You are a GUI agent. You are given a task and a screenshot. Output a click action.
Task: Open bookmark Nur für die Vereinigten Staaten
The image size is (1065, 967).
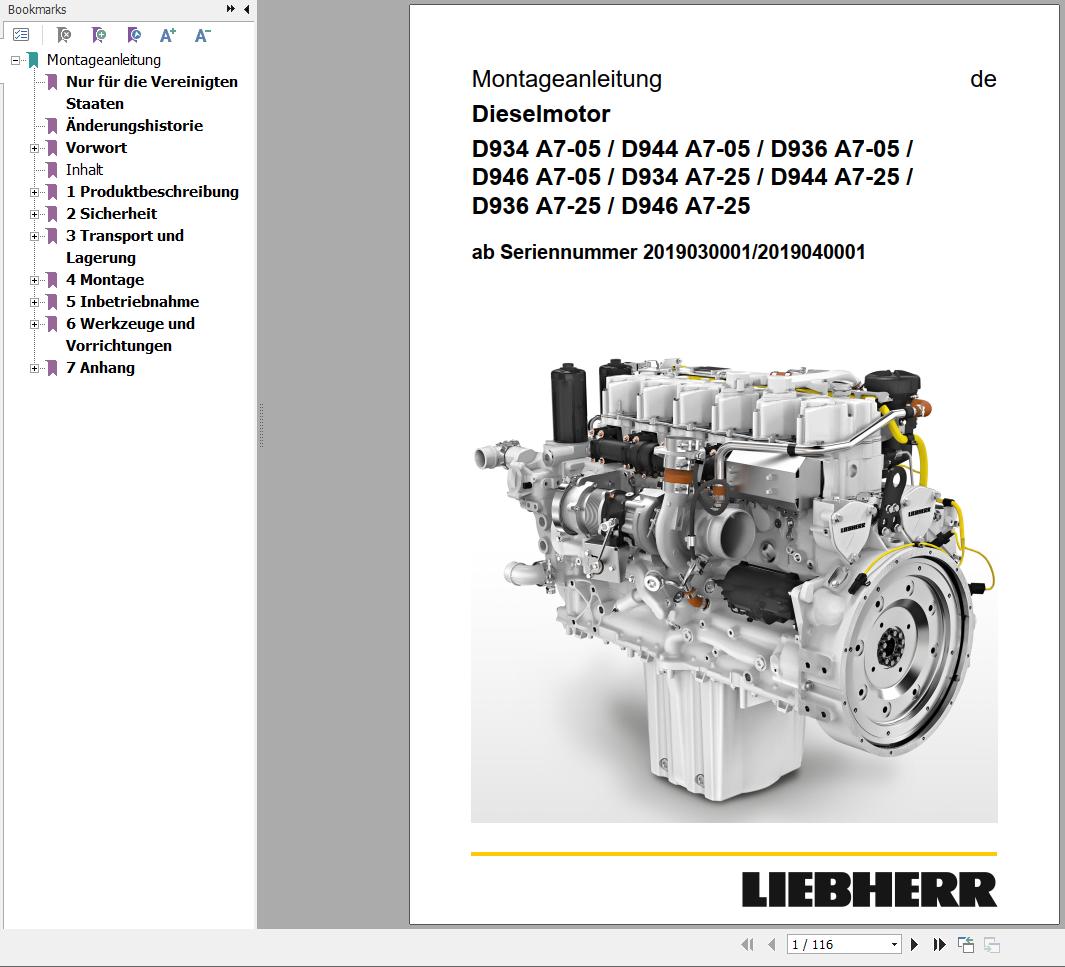[x=151, y=92]
